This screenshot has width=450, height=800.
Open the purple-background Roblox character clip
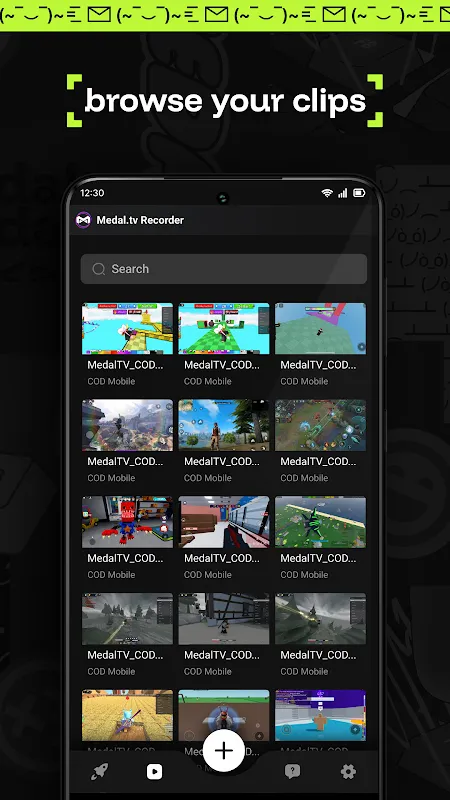click(320, 715)
